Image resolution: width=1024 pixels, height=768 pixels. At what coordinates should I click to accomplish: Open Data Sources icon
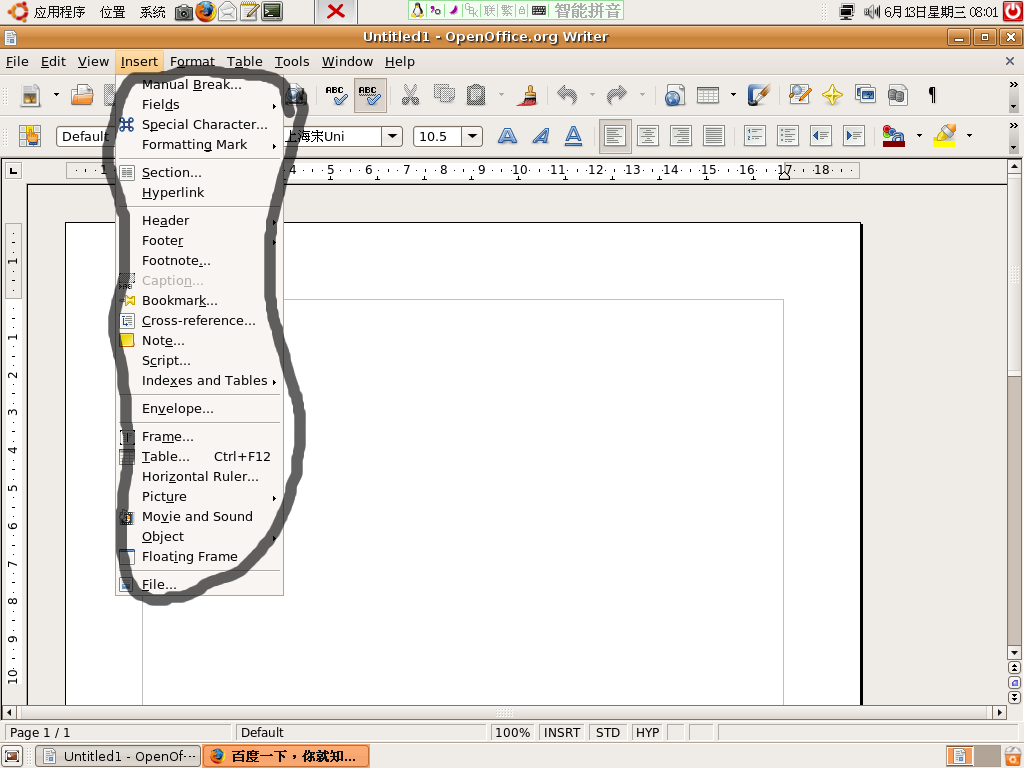(x=898, y=95)
